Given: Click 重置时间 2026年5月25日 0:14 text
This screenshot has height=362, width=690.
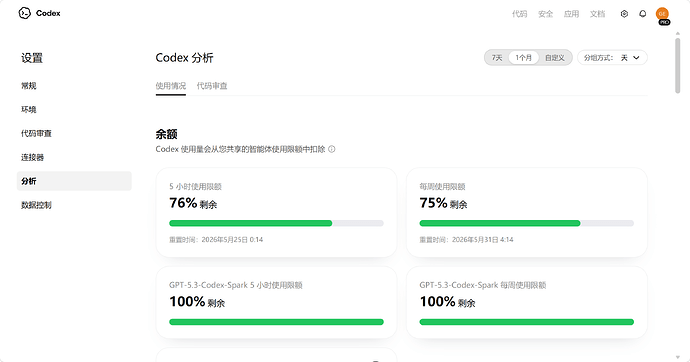Looking at the screenshot, I should (x=216, y=240).
